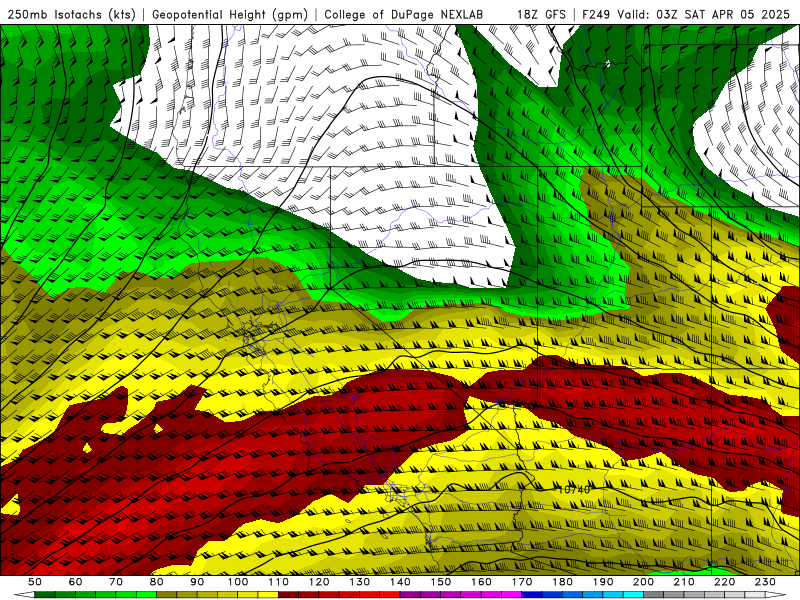Click the "190" value on the color scale

603,582
